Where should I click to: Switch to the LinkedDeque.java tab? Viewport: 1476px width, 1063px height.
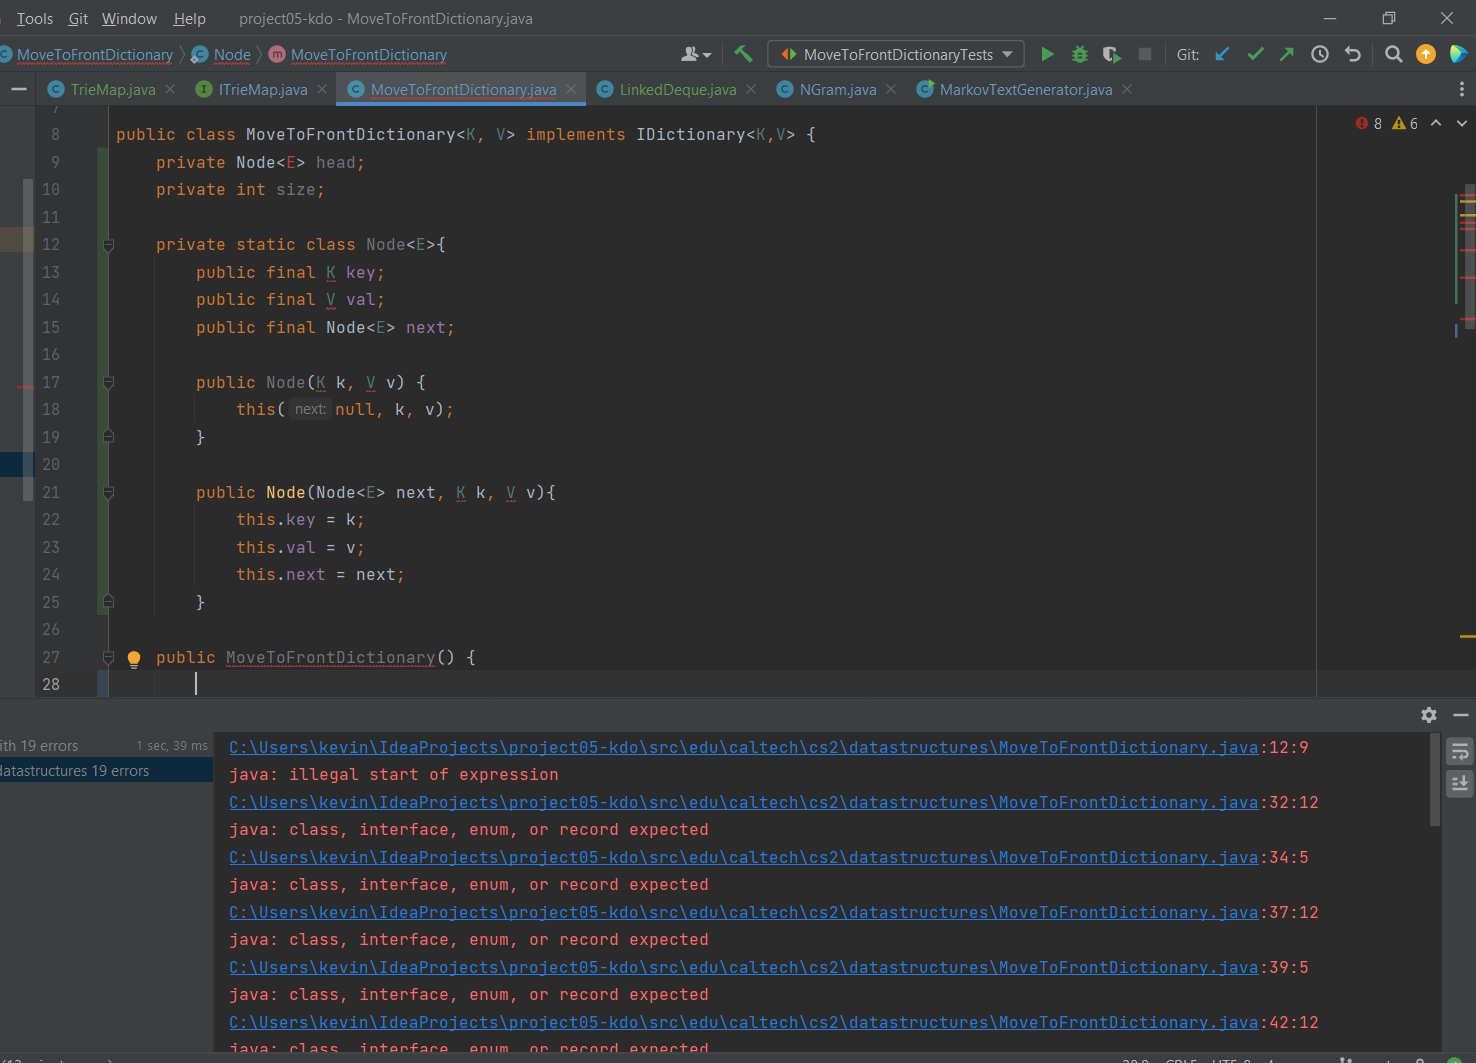pyautogui.click(x=677, y=90)
